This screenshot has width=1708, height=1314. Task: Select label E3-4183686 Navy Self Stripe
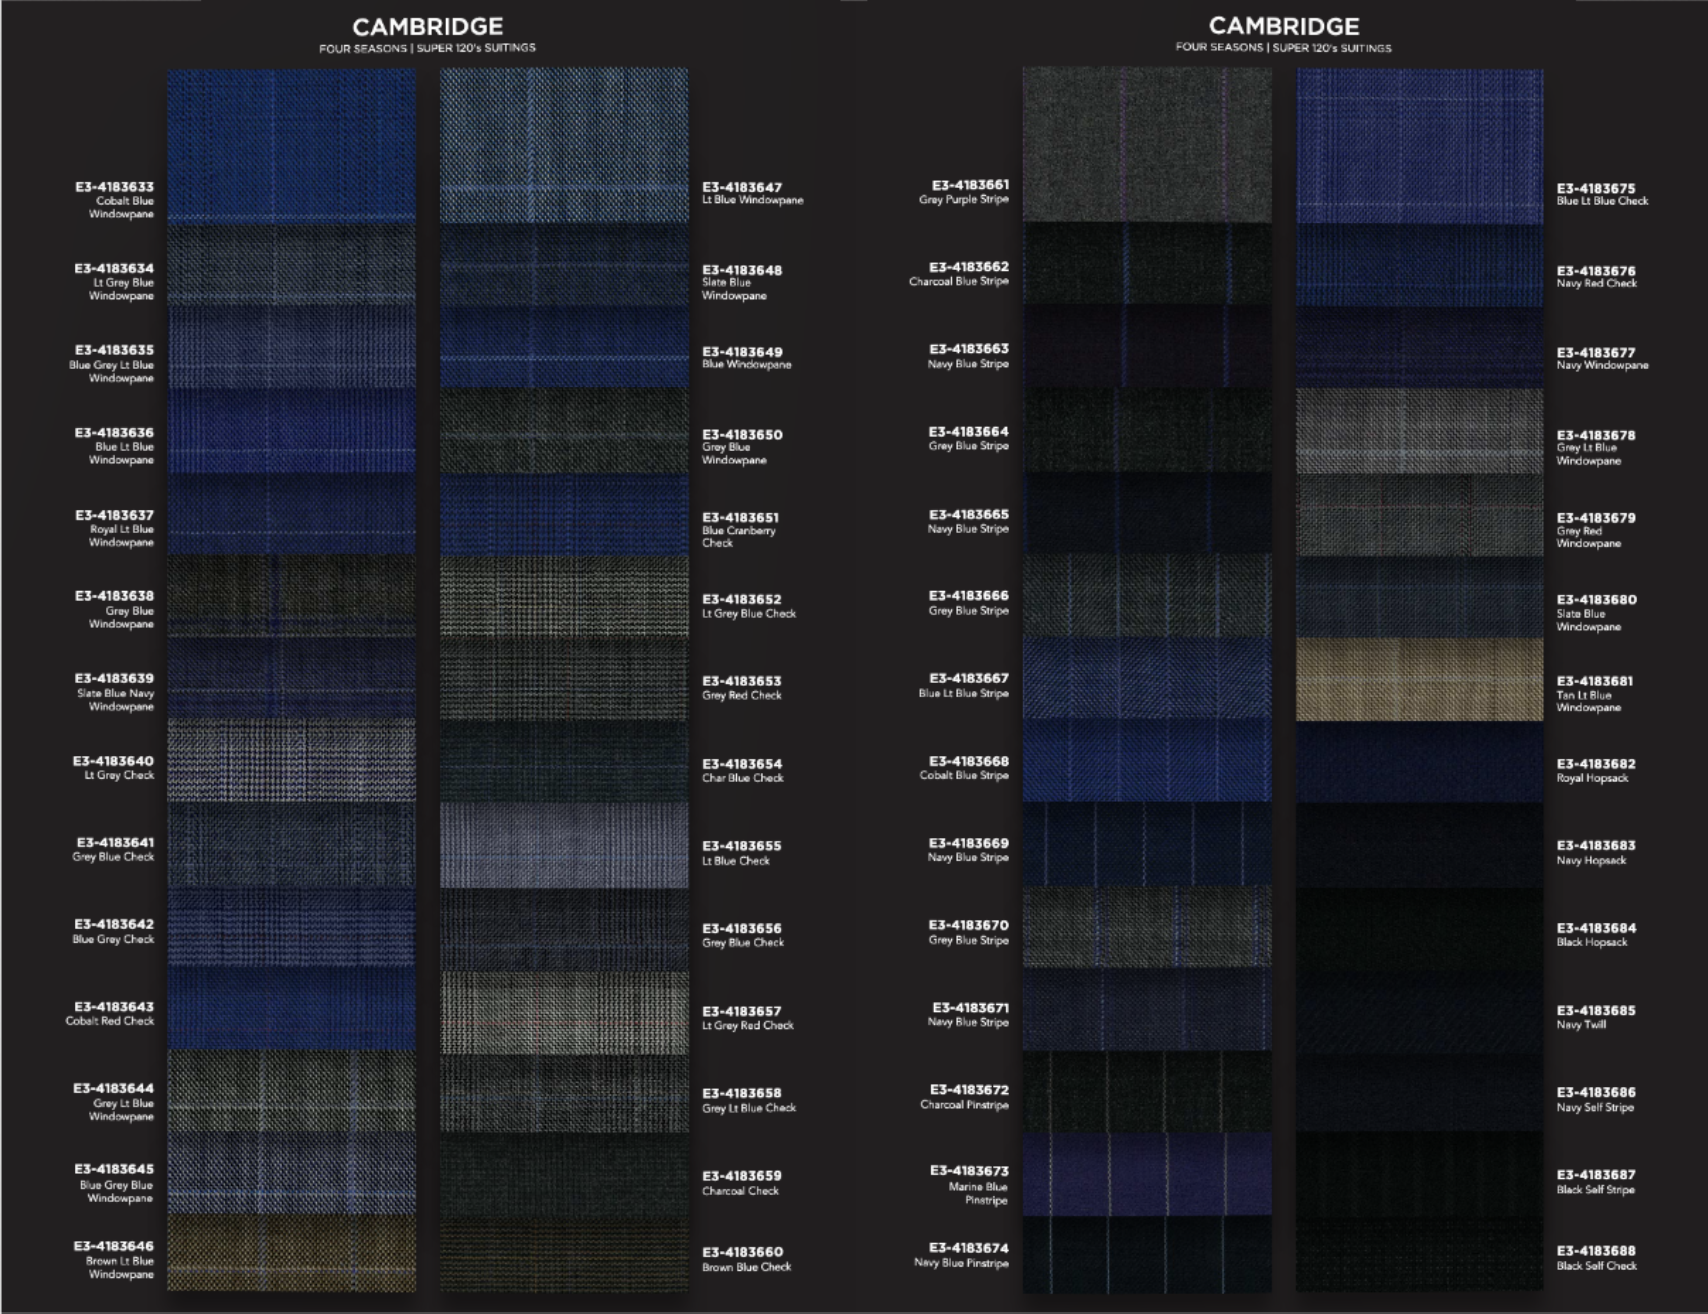[1596, 1099]
